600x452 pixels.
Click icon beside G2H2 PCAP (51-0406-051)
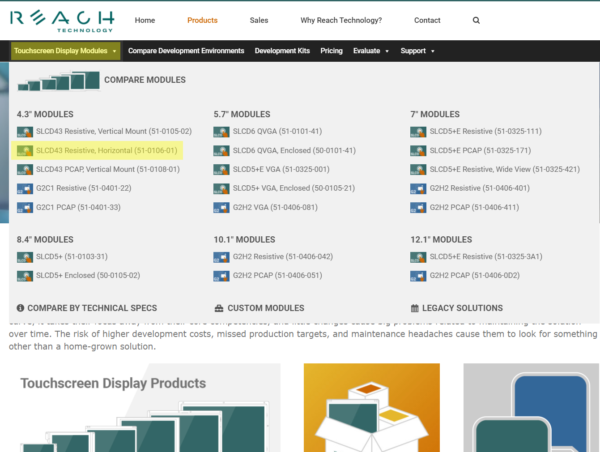point(222,276)
